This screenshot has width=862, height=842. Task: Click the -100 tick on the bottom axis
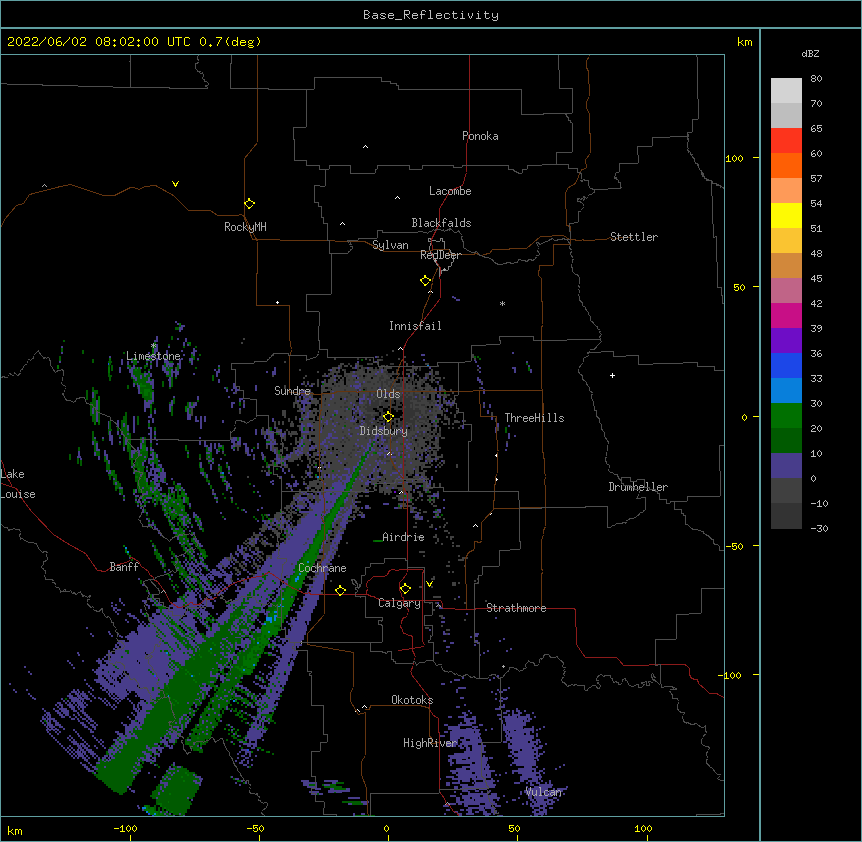click(125, 828)
